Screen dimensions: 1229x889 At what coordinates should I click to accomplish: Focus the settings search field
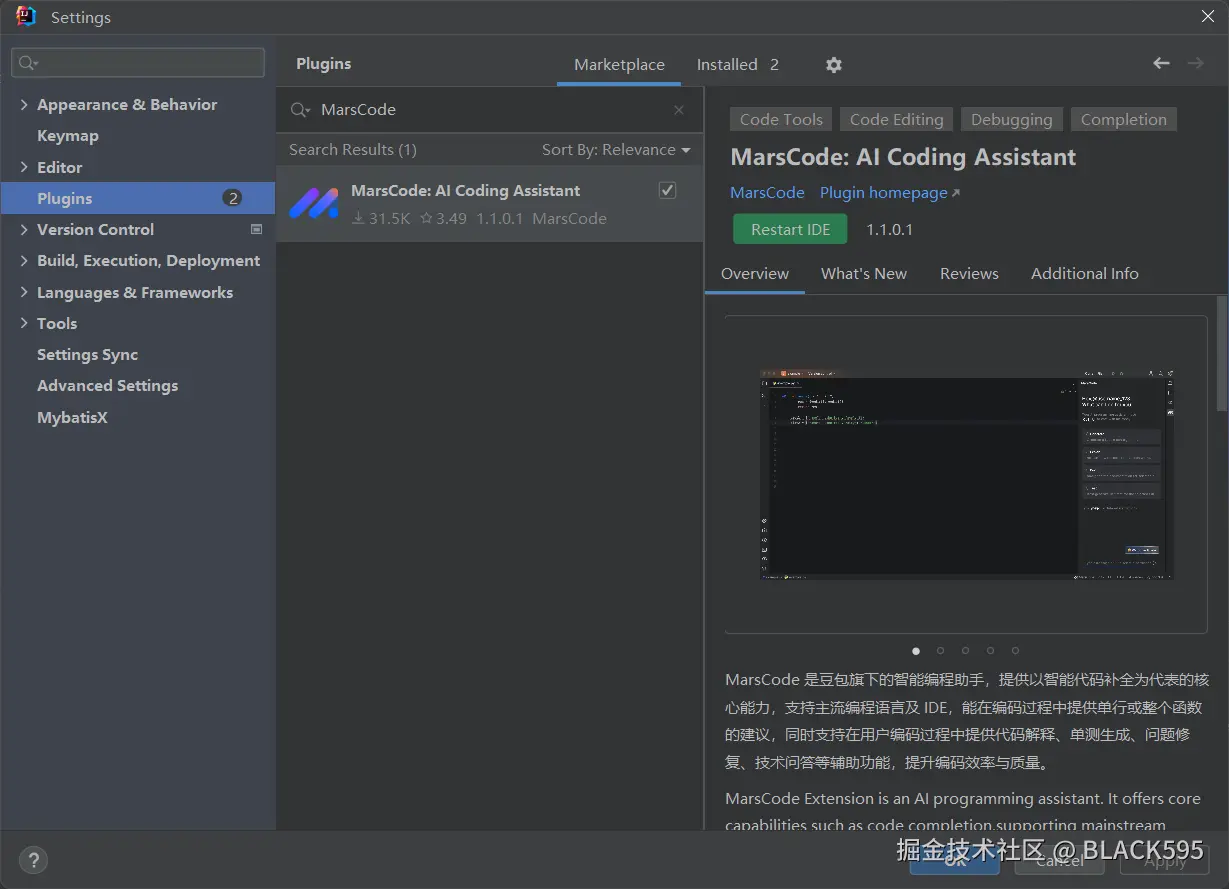click(x=138, y=63)
